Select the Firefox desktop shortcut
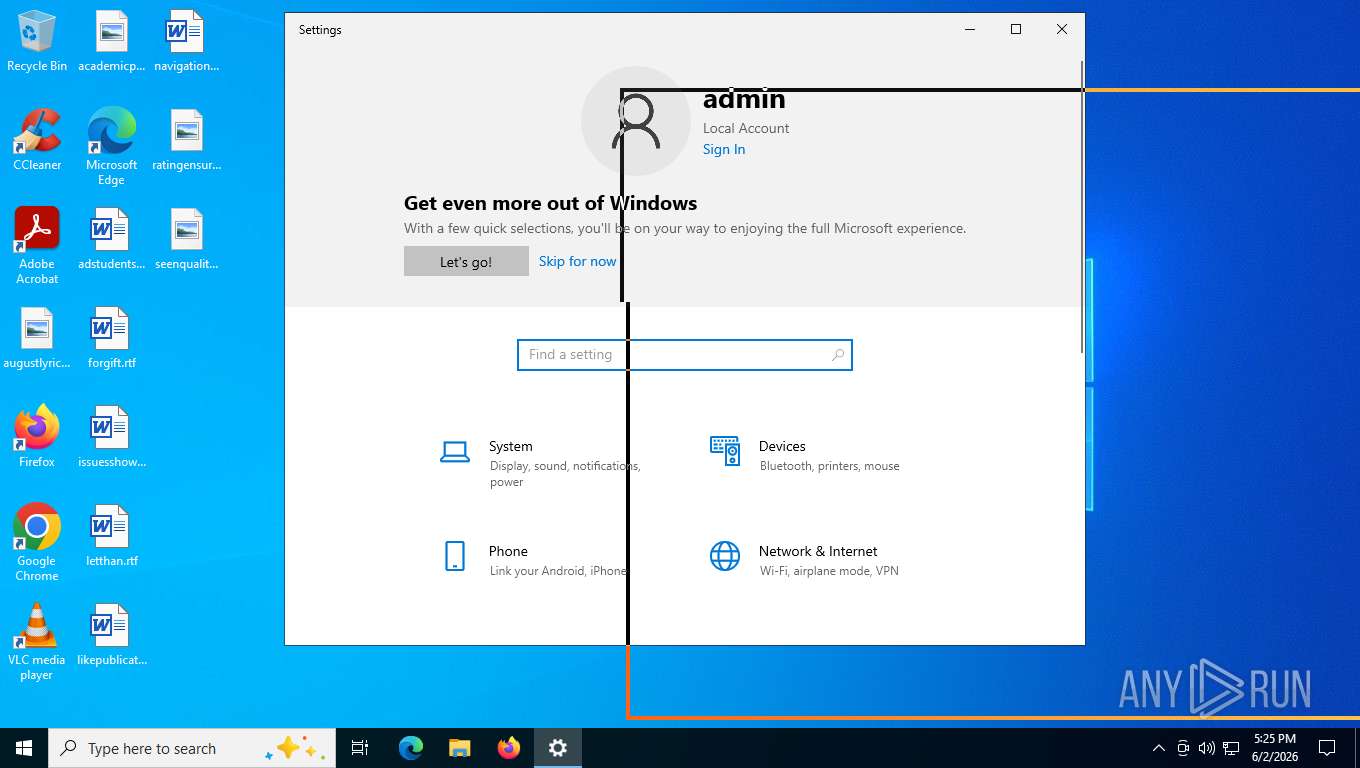The width and height of the screenshot is (1360, 768). pos(37,437)
